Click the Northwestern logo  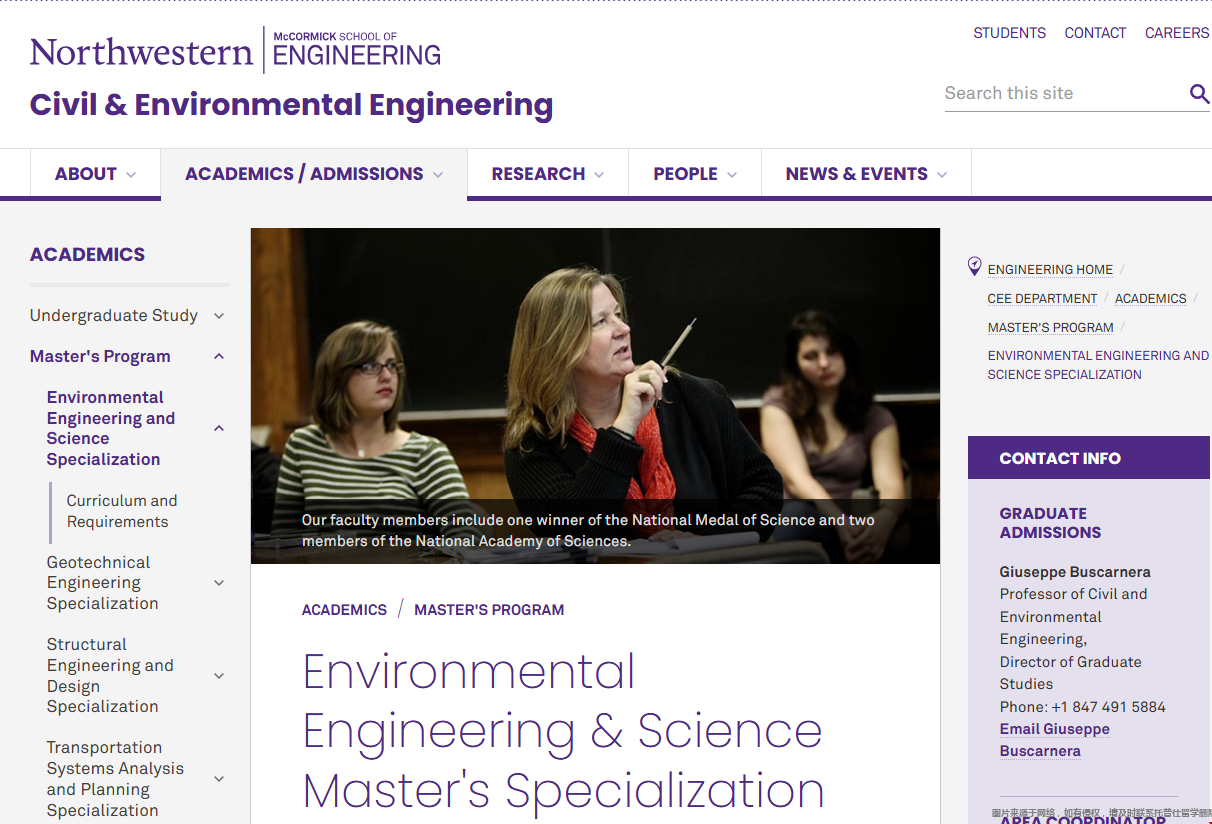pos(141,51)
